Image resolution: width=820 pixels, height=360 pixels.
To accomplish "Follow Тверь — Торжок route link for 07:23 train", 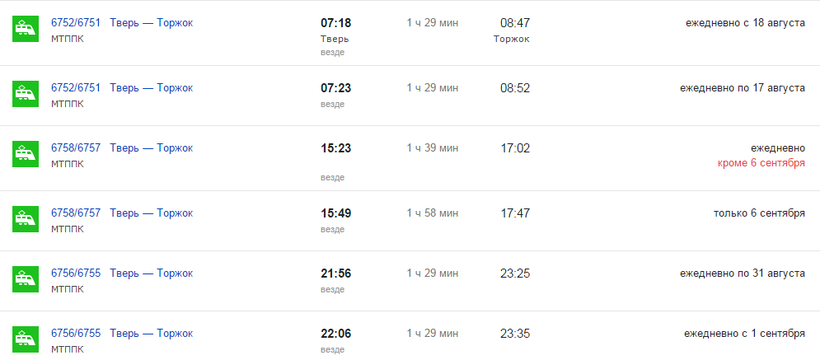I will pos(151,88).
